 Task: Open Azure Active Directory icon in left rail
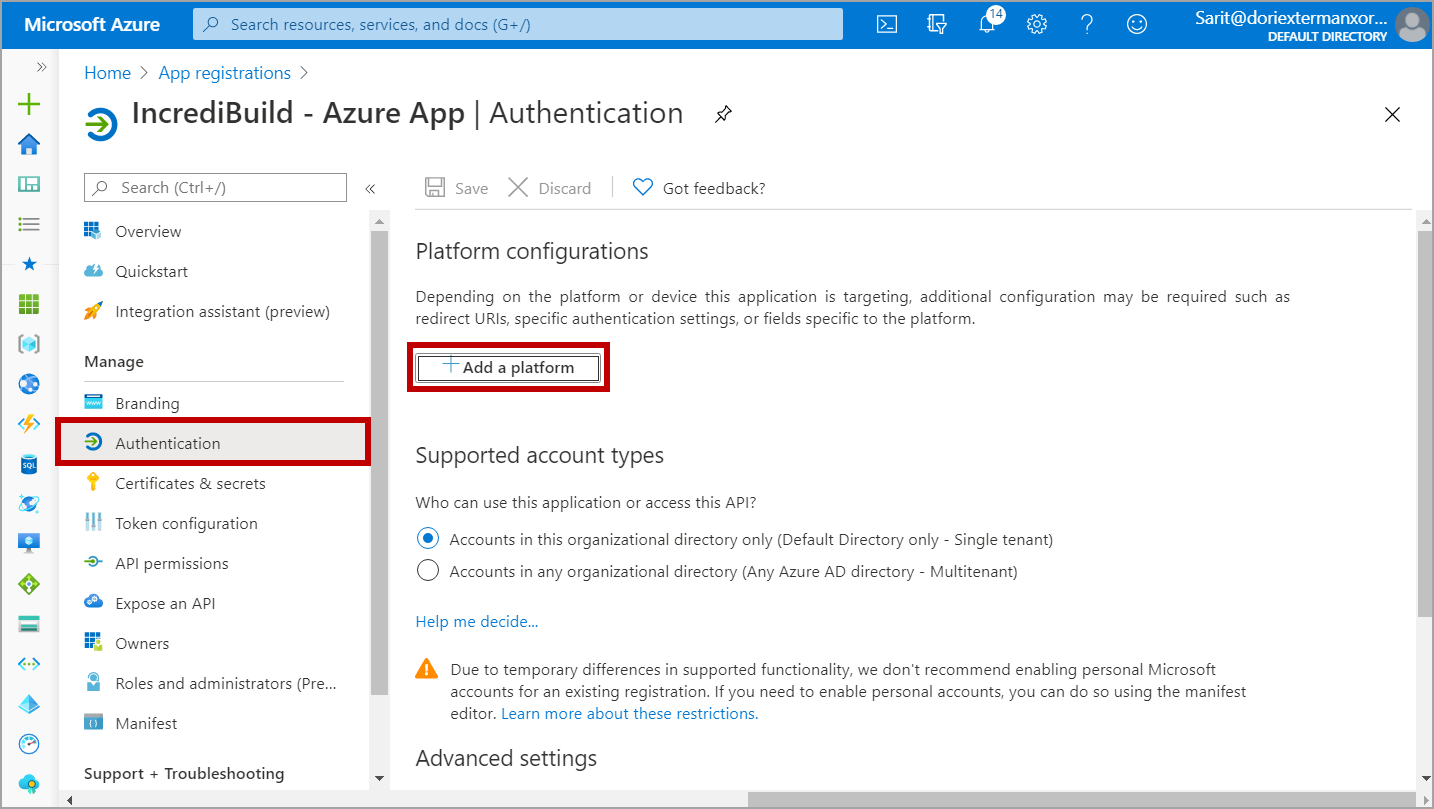click(29, 704)
